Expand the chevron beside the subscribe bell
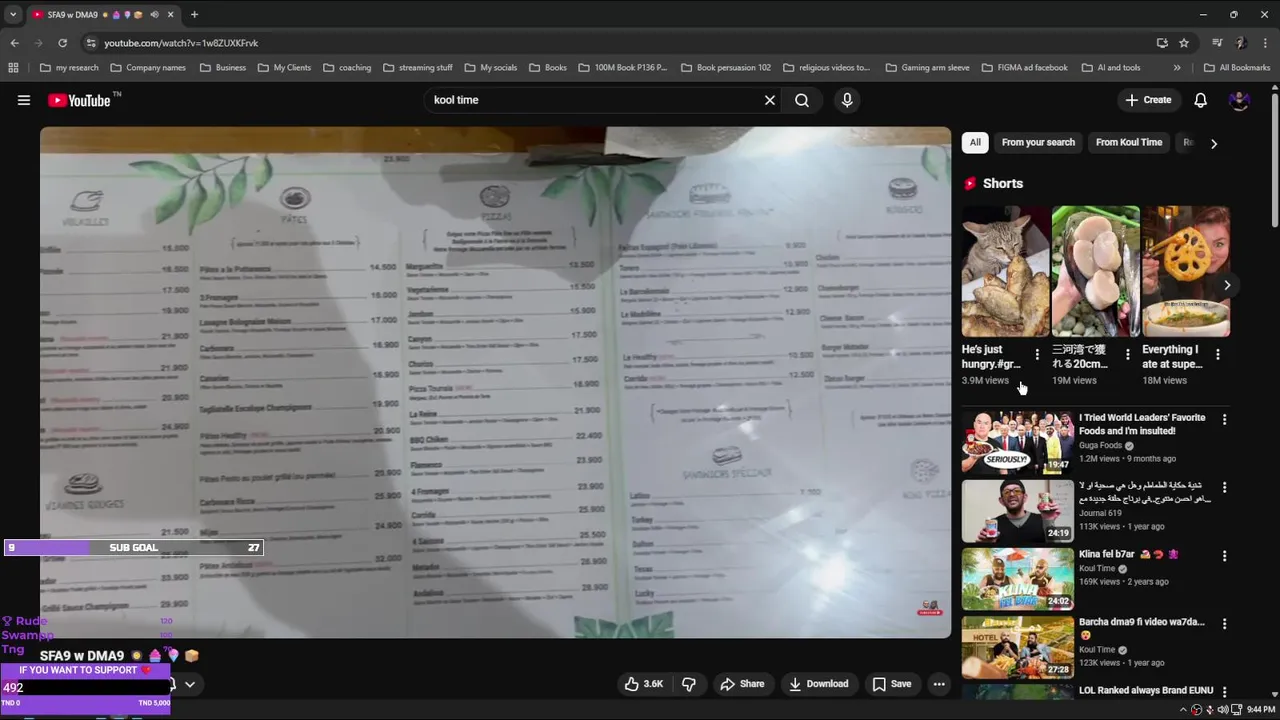The image size is (1280, 720). pos(189,684)
